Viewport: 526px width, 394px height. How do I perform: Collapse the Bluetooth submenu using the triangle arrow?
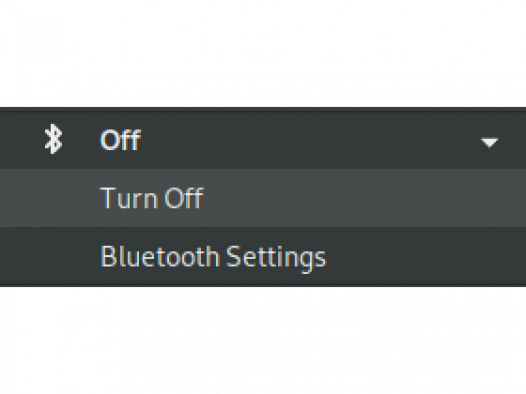(x=489, y=143)
